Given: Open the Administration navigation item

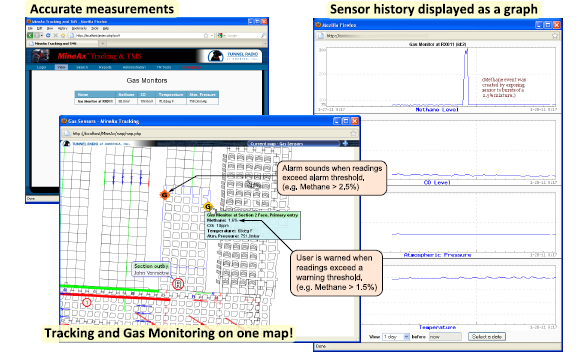Looking at the screenshot, I should click(x=134, y=67).
